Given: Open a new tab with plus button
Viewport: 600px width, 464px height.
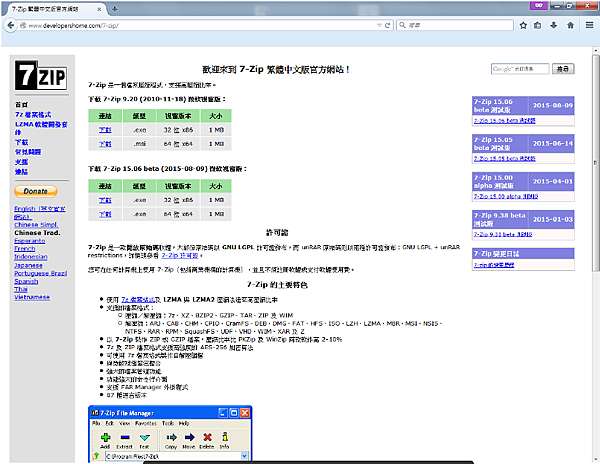Looking at the screenshot, I should pyautogui.click(x=114, y=9).
